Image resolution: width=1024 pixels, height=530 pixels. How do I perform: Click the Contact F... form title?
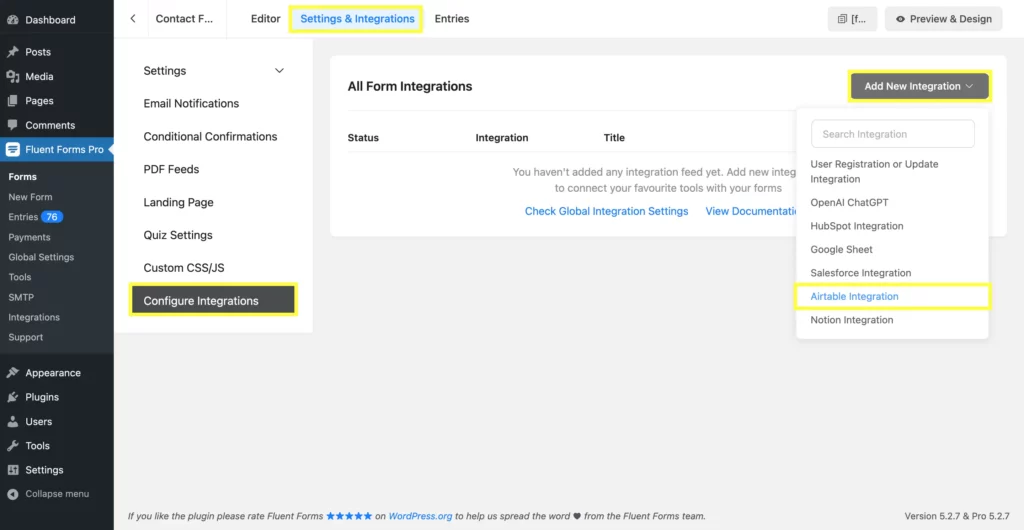coord(184,19)
